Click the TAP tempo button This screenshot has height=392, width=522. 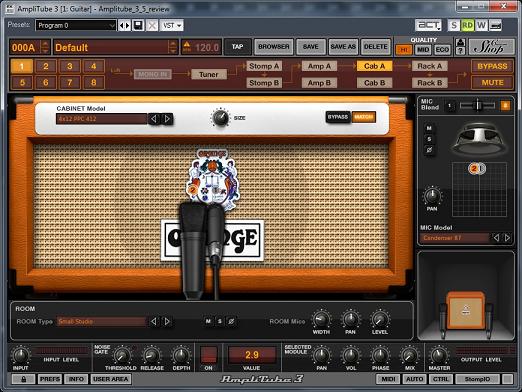point(237,47)
